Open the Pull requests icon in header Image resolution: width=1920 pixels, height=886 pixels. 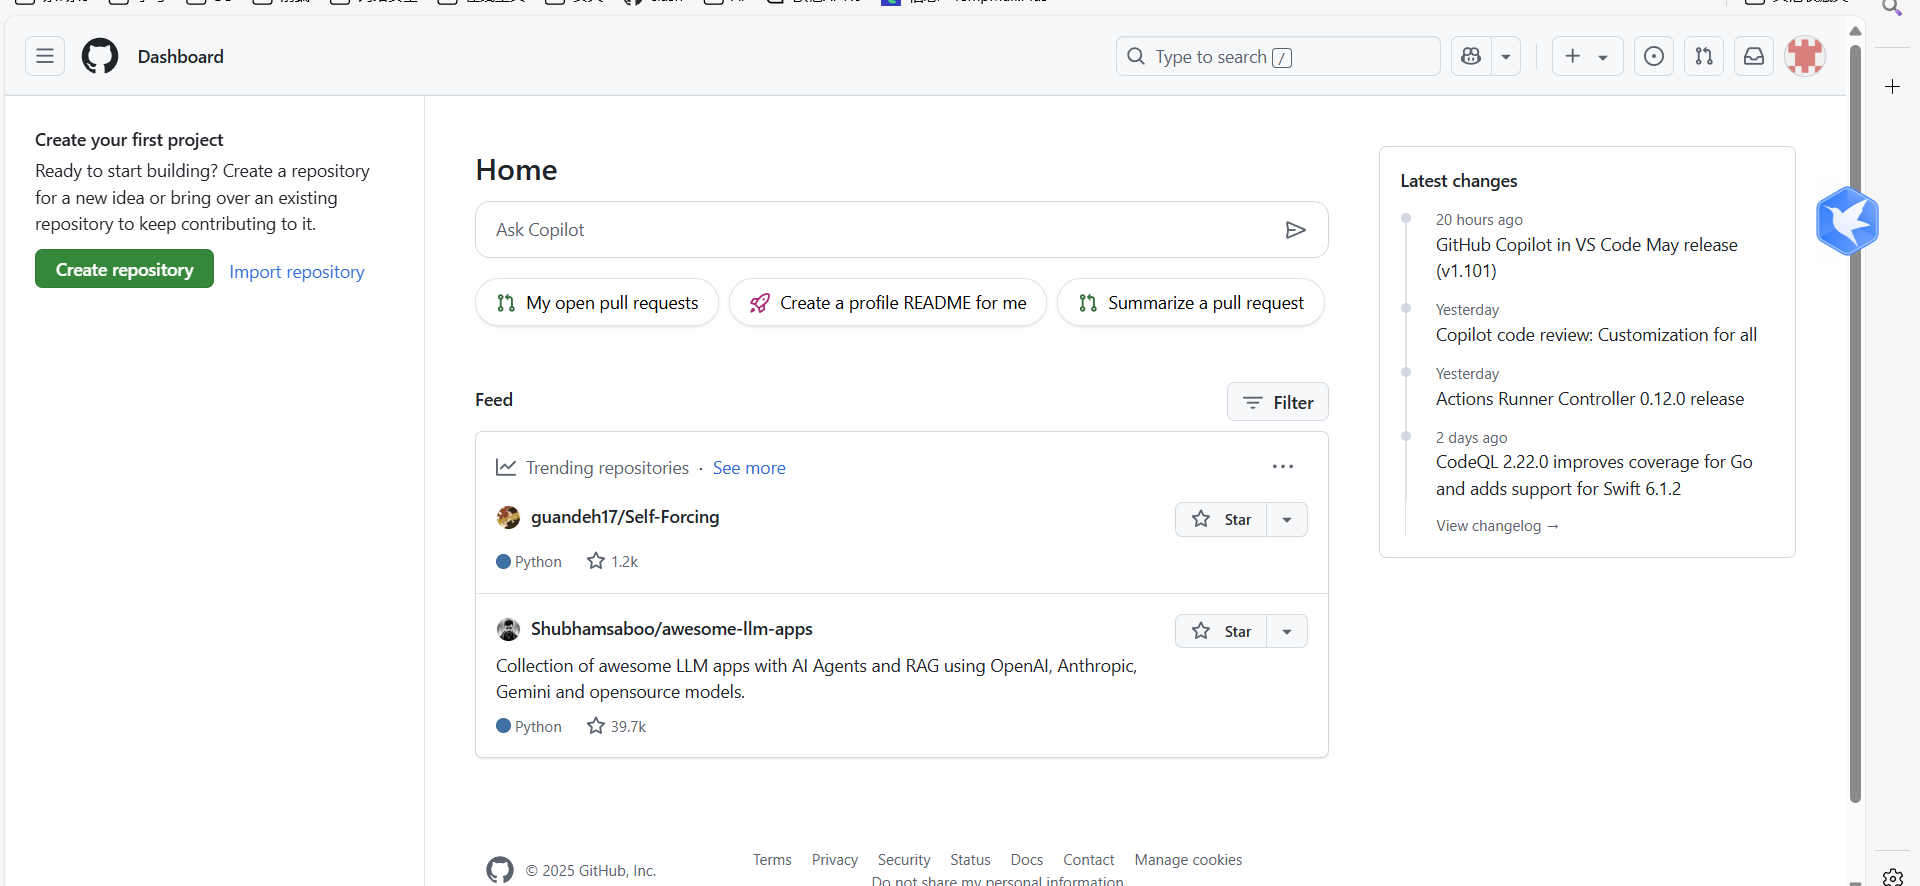1704,56
